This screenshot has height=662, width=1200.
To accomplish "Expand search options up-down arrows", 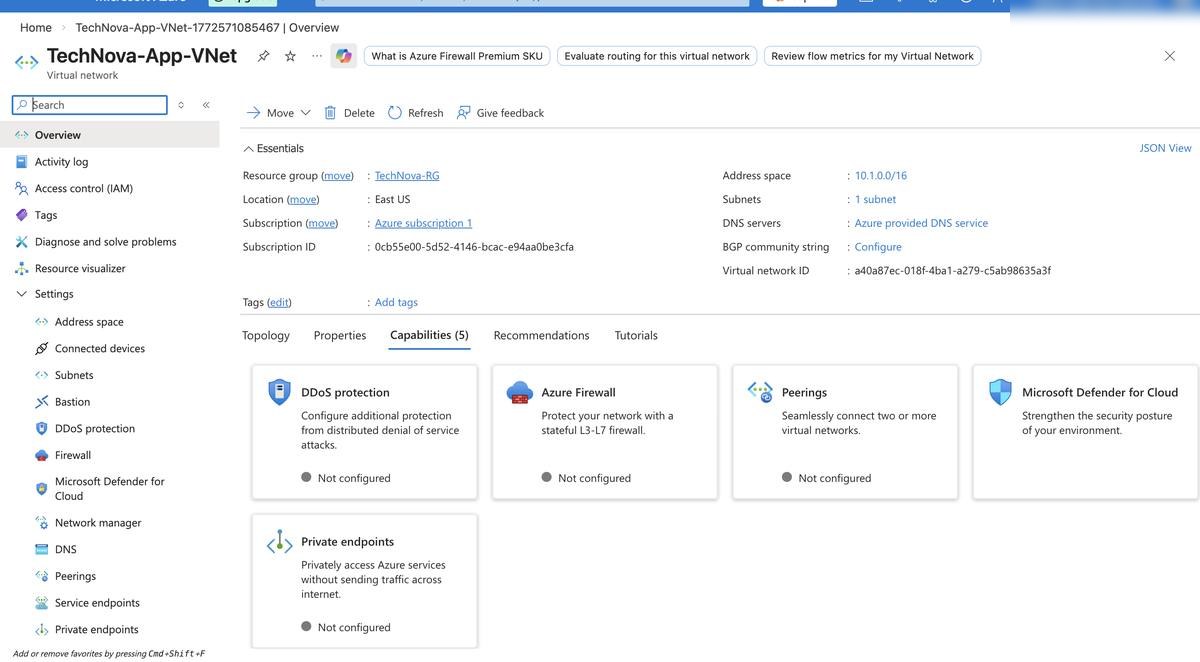I will tap(181, 105).
